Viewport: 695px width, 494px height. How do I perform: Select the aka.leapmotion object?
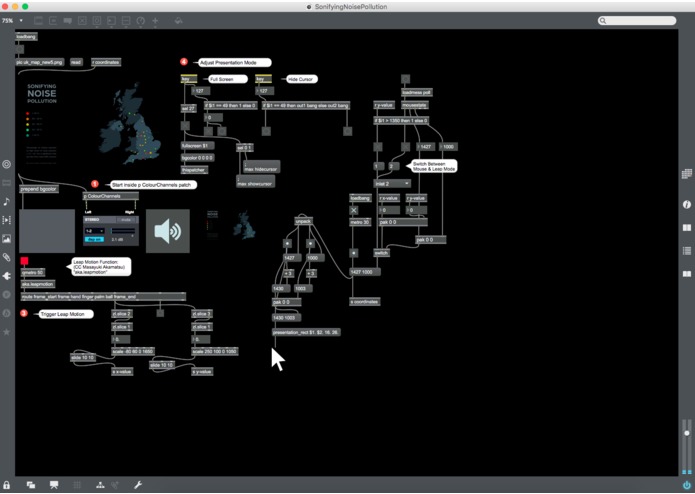(38, 284)
